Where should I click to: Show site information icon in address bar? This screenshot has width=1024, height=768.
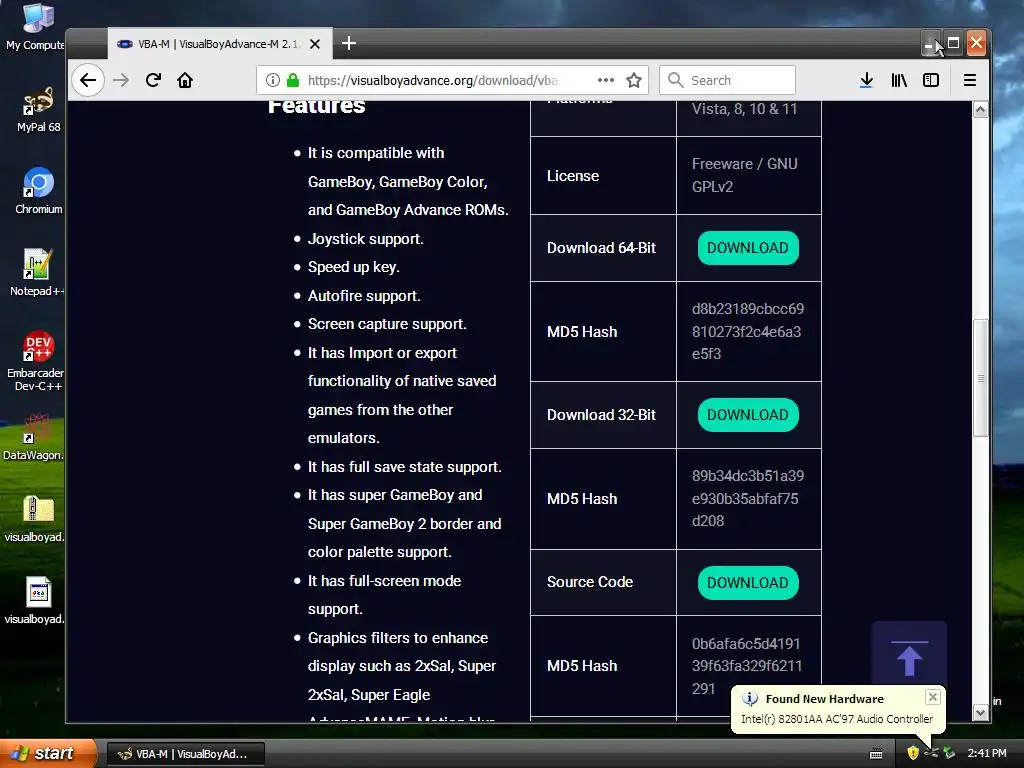coord(273,80)
